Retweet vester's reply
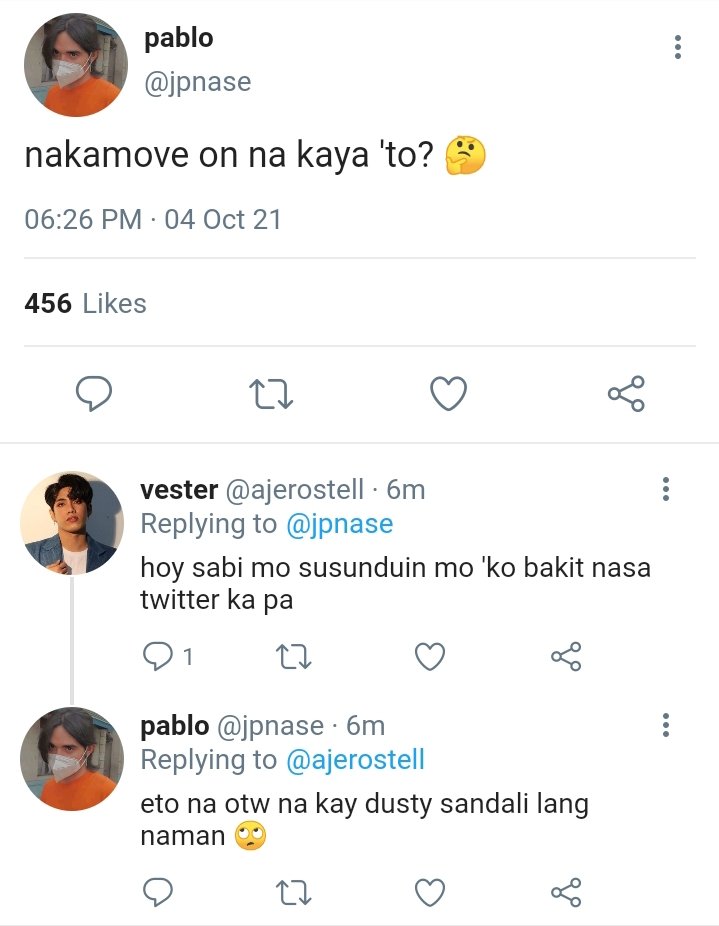Screen dimensions: 719x926 (294, 657)
